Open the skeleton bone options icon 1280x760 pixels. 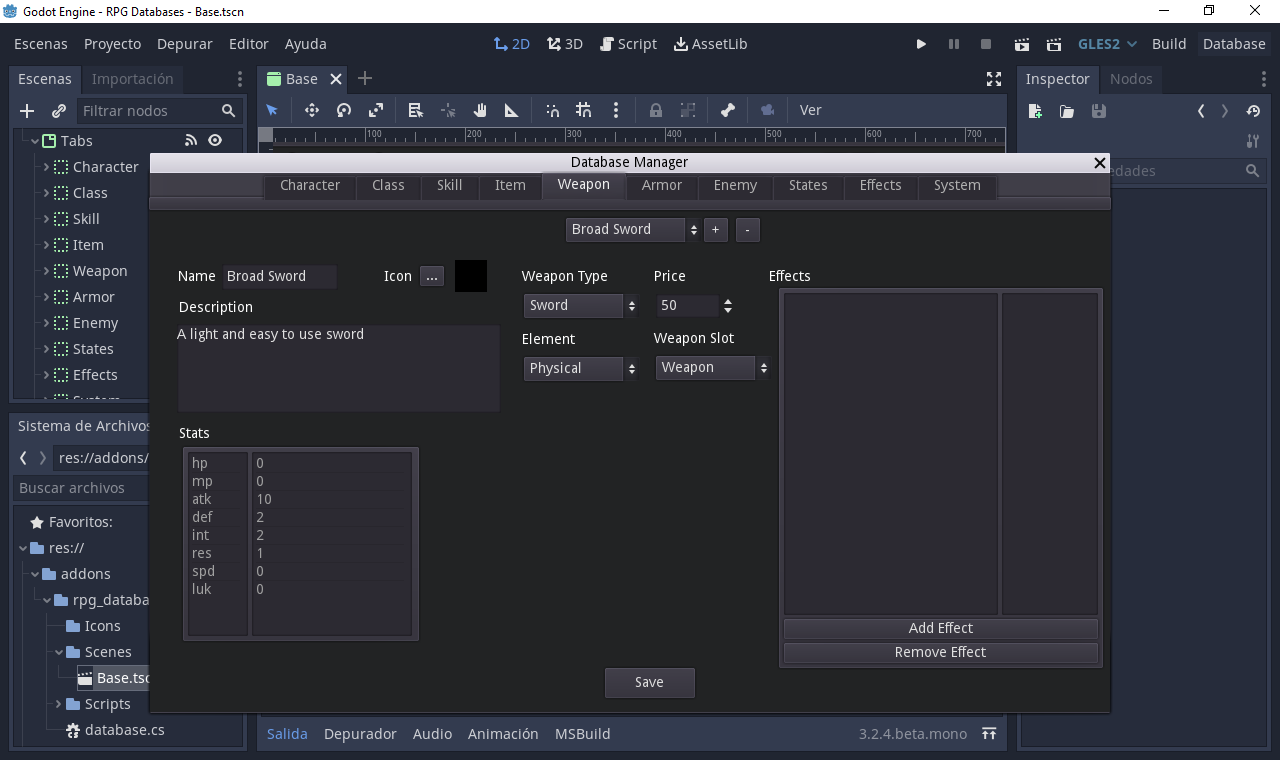click(x=728, y=110)
